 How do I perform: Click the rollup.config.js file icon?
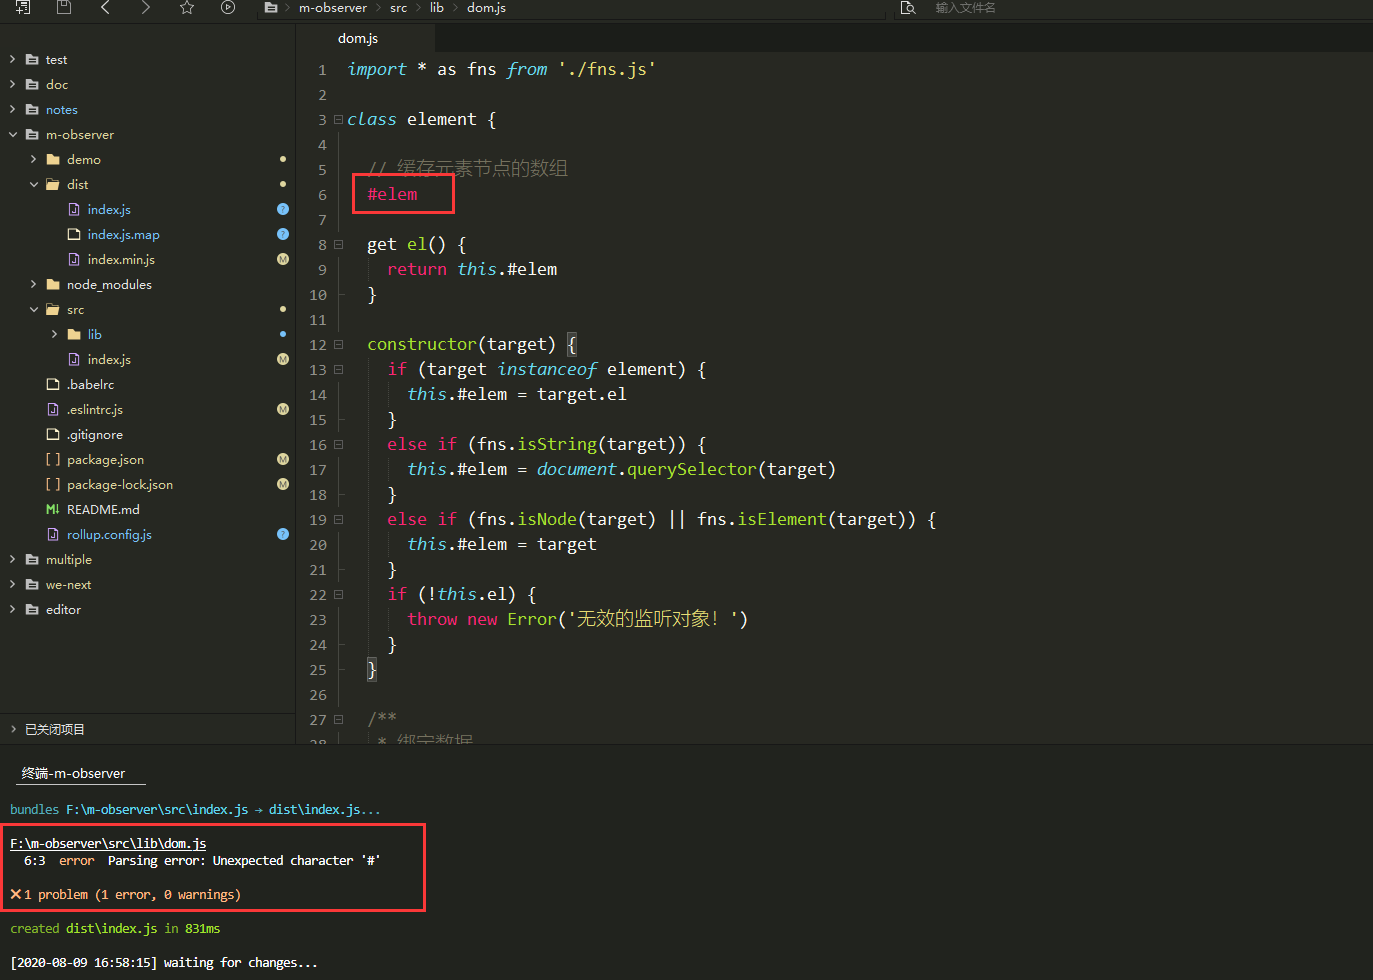click(x=53, y=534)
